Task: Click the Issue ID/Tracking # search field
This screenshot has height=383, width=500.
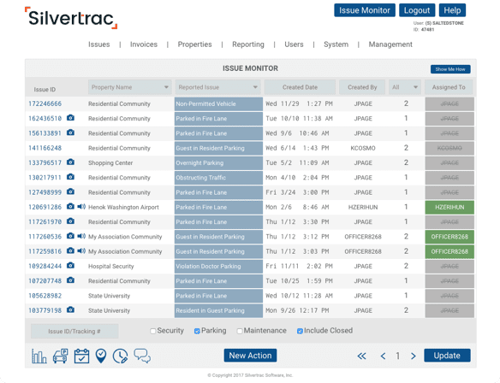Action: pos(74,331)
